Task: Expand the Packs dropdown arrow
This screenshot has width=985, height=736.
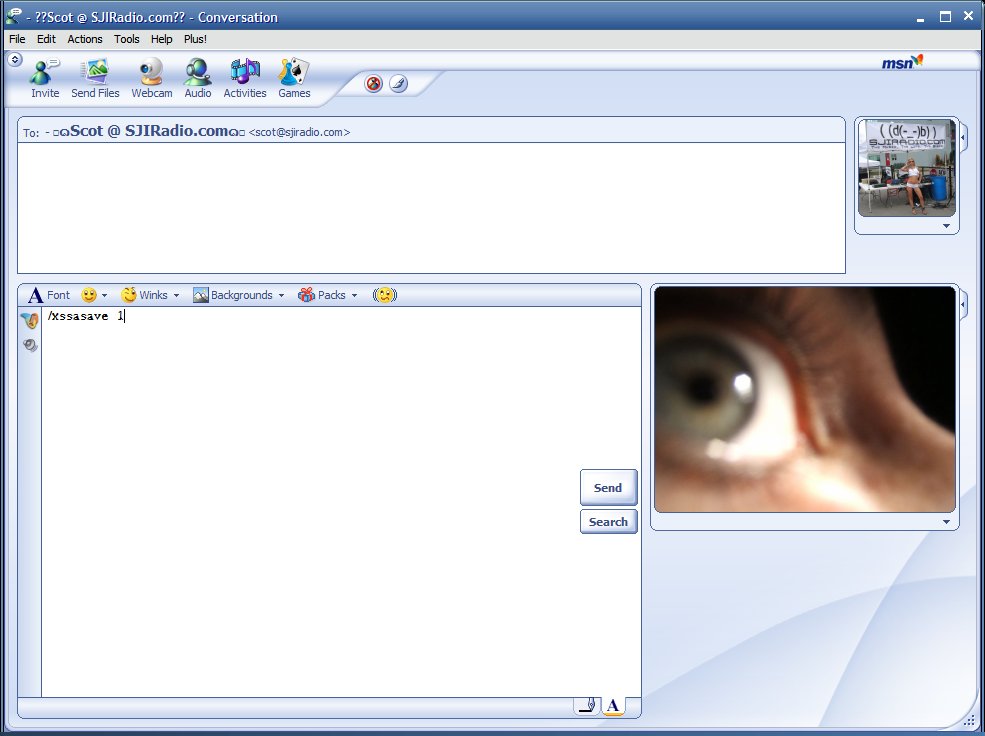Action: [354, 295]
